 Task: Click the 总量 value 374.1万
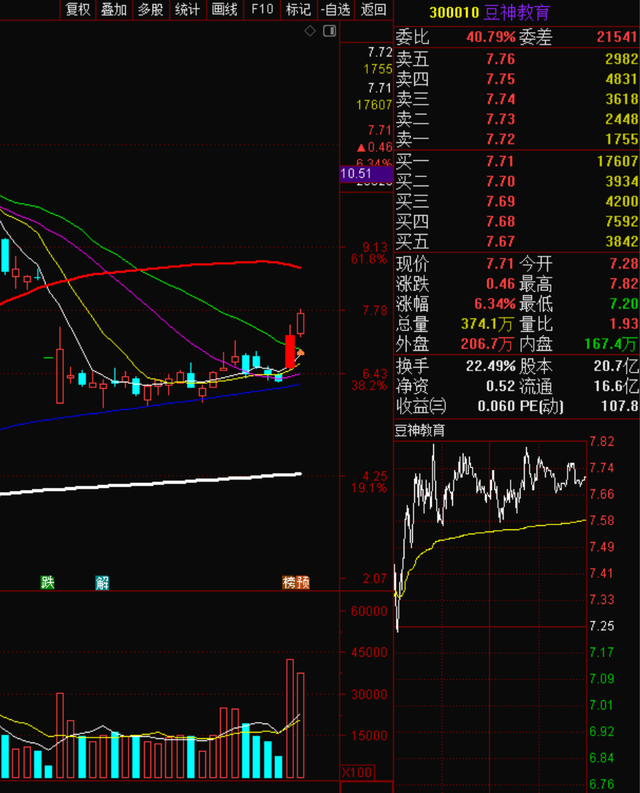487,324
